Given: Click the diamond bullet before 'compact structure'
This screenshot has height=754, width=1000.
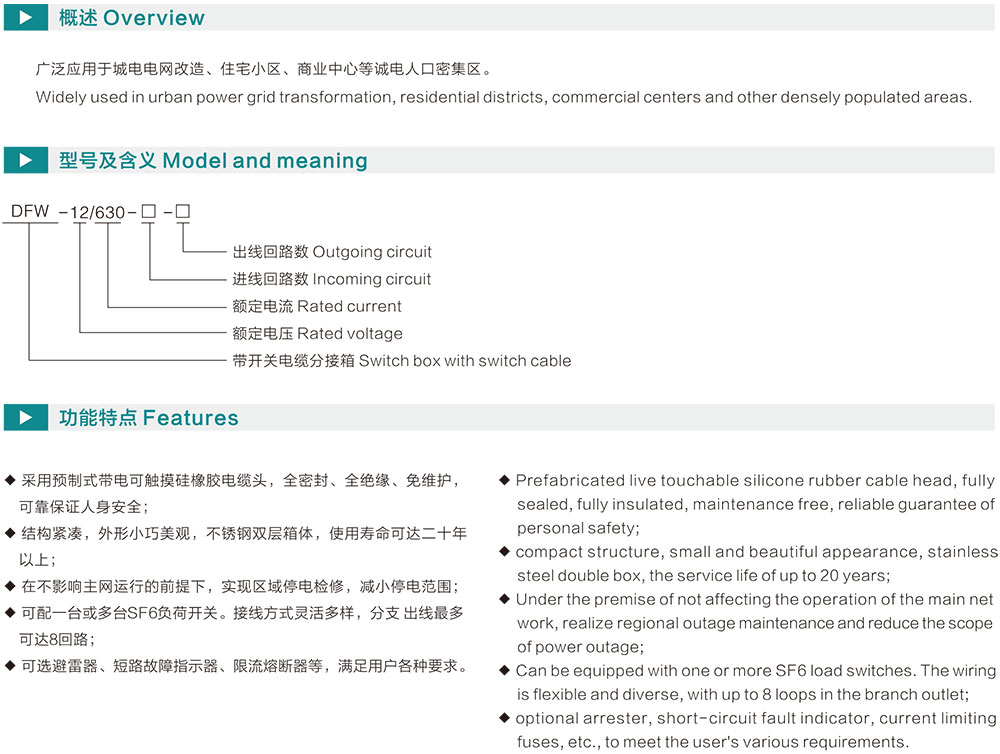Looking at the screenshot, I should pos(506,552).
